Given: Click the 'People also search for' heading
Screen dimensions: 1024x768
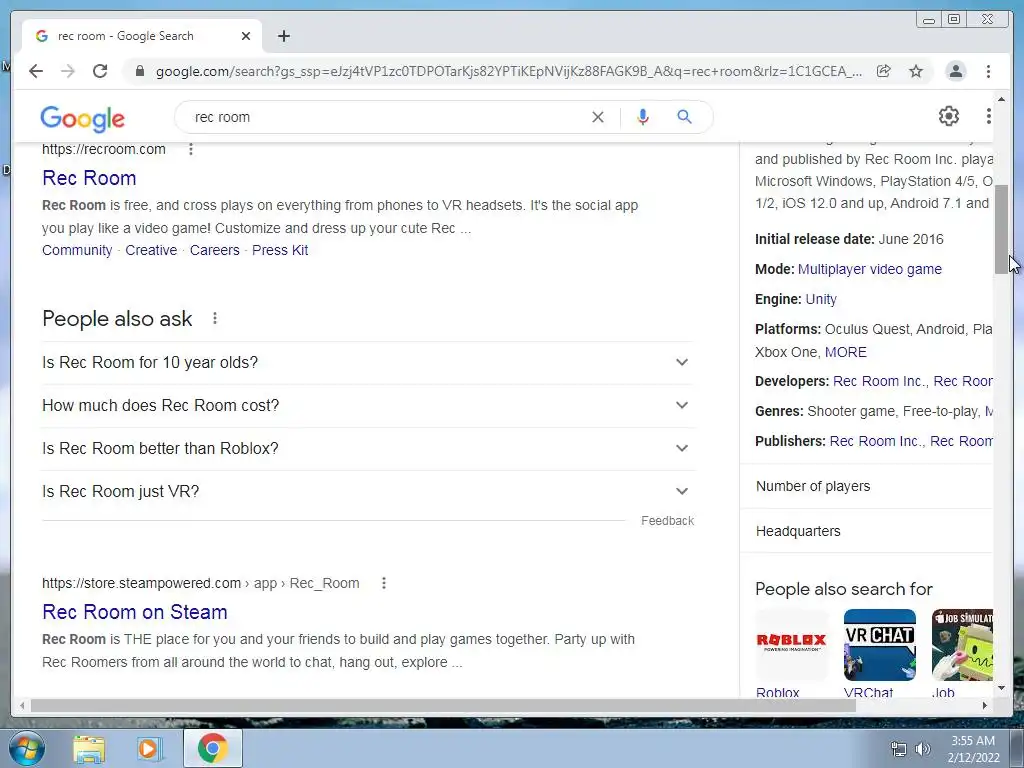Looking at the screenshot, I should pos(844,589).
